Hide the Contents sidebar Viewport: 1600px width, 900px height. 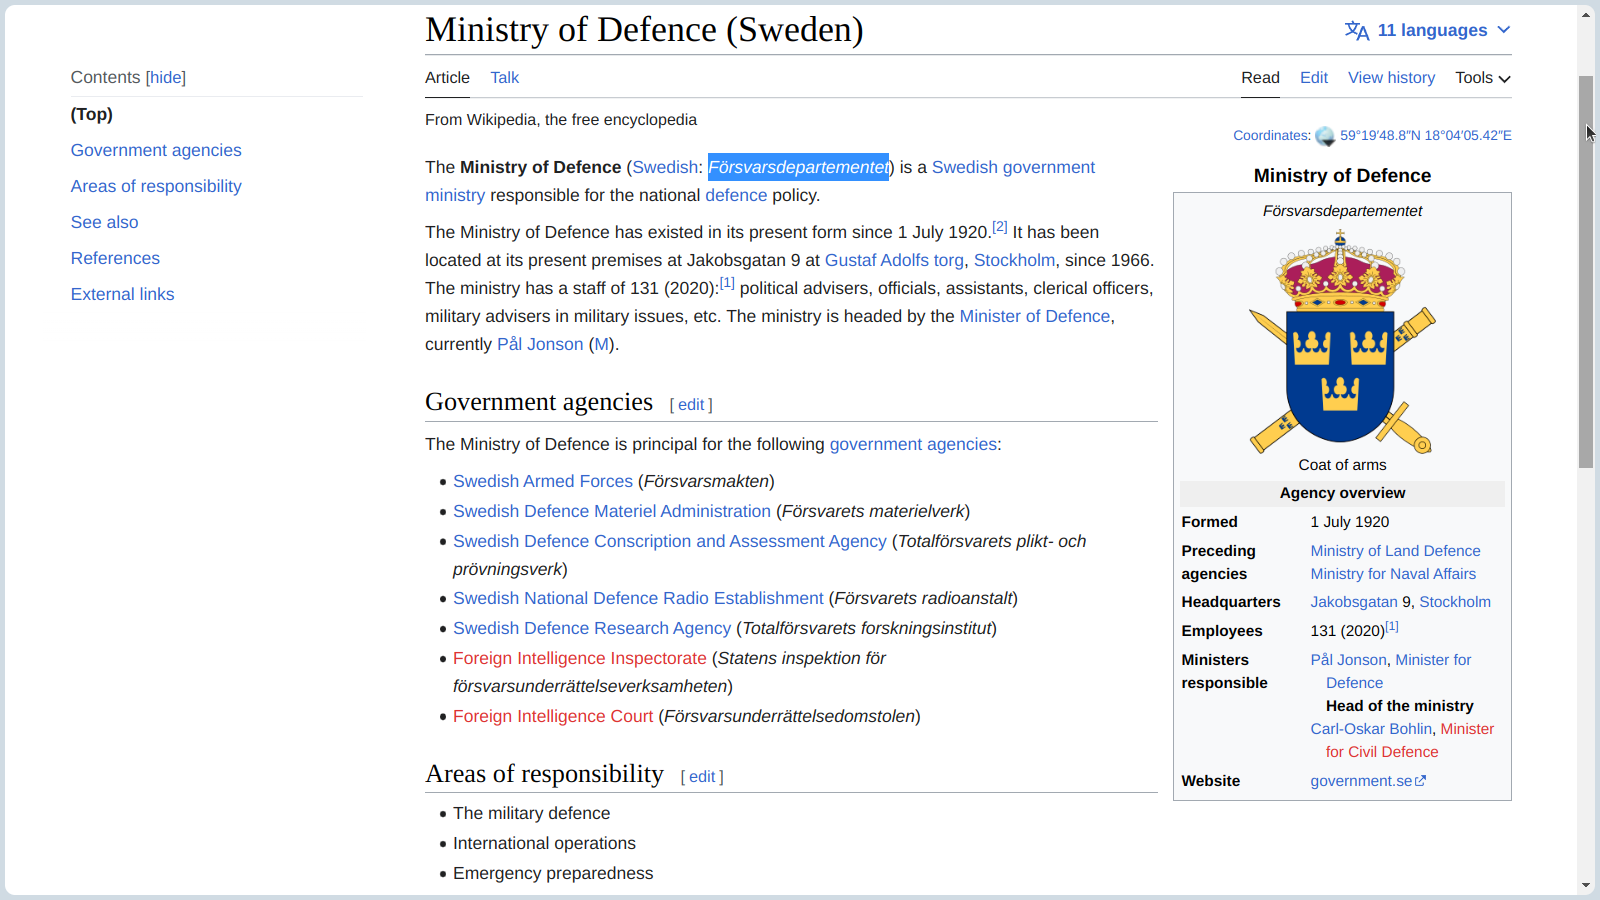pos(166,78)
